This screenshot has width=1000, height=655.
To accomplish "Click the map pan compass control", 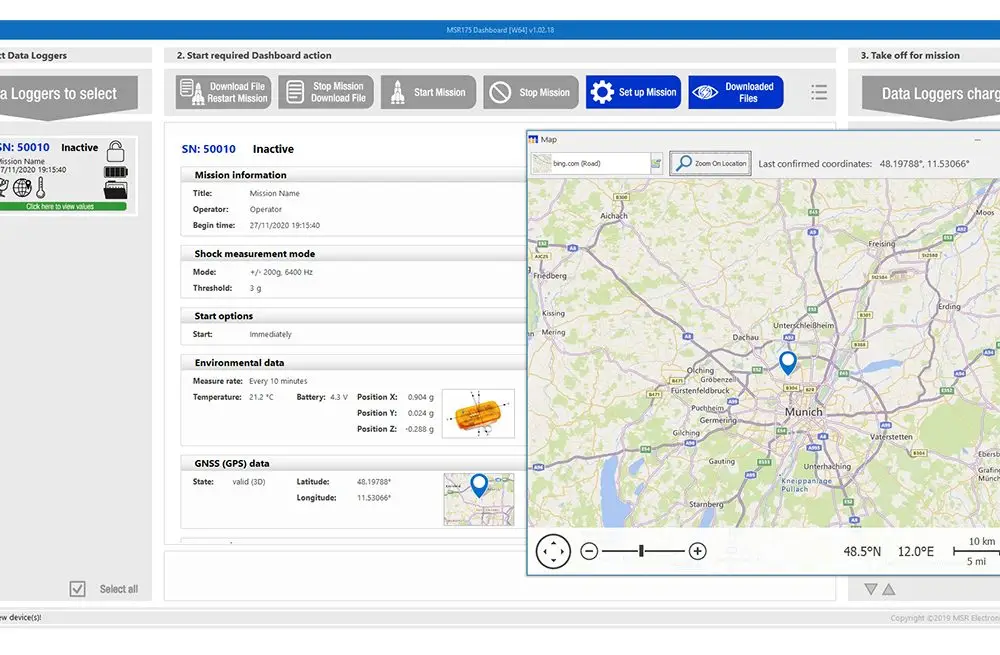I will [x=553, y=551].
